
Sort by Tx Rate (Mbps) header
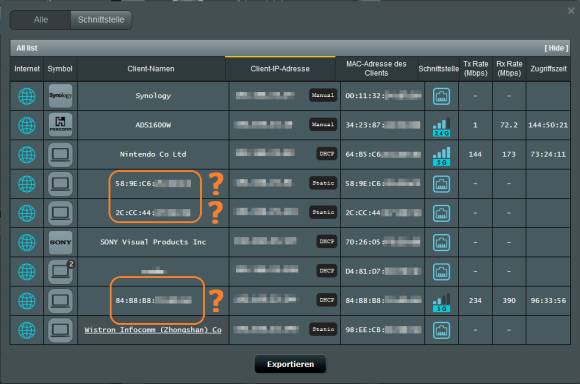coord(476,69)
